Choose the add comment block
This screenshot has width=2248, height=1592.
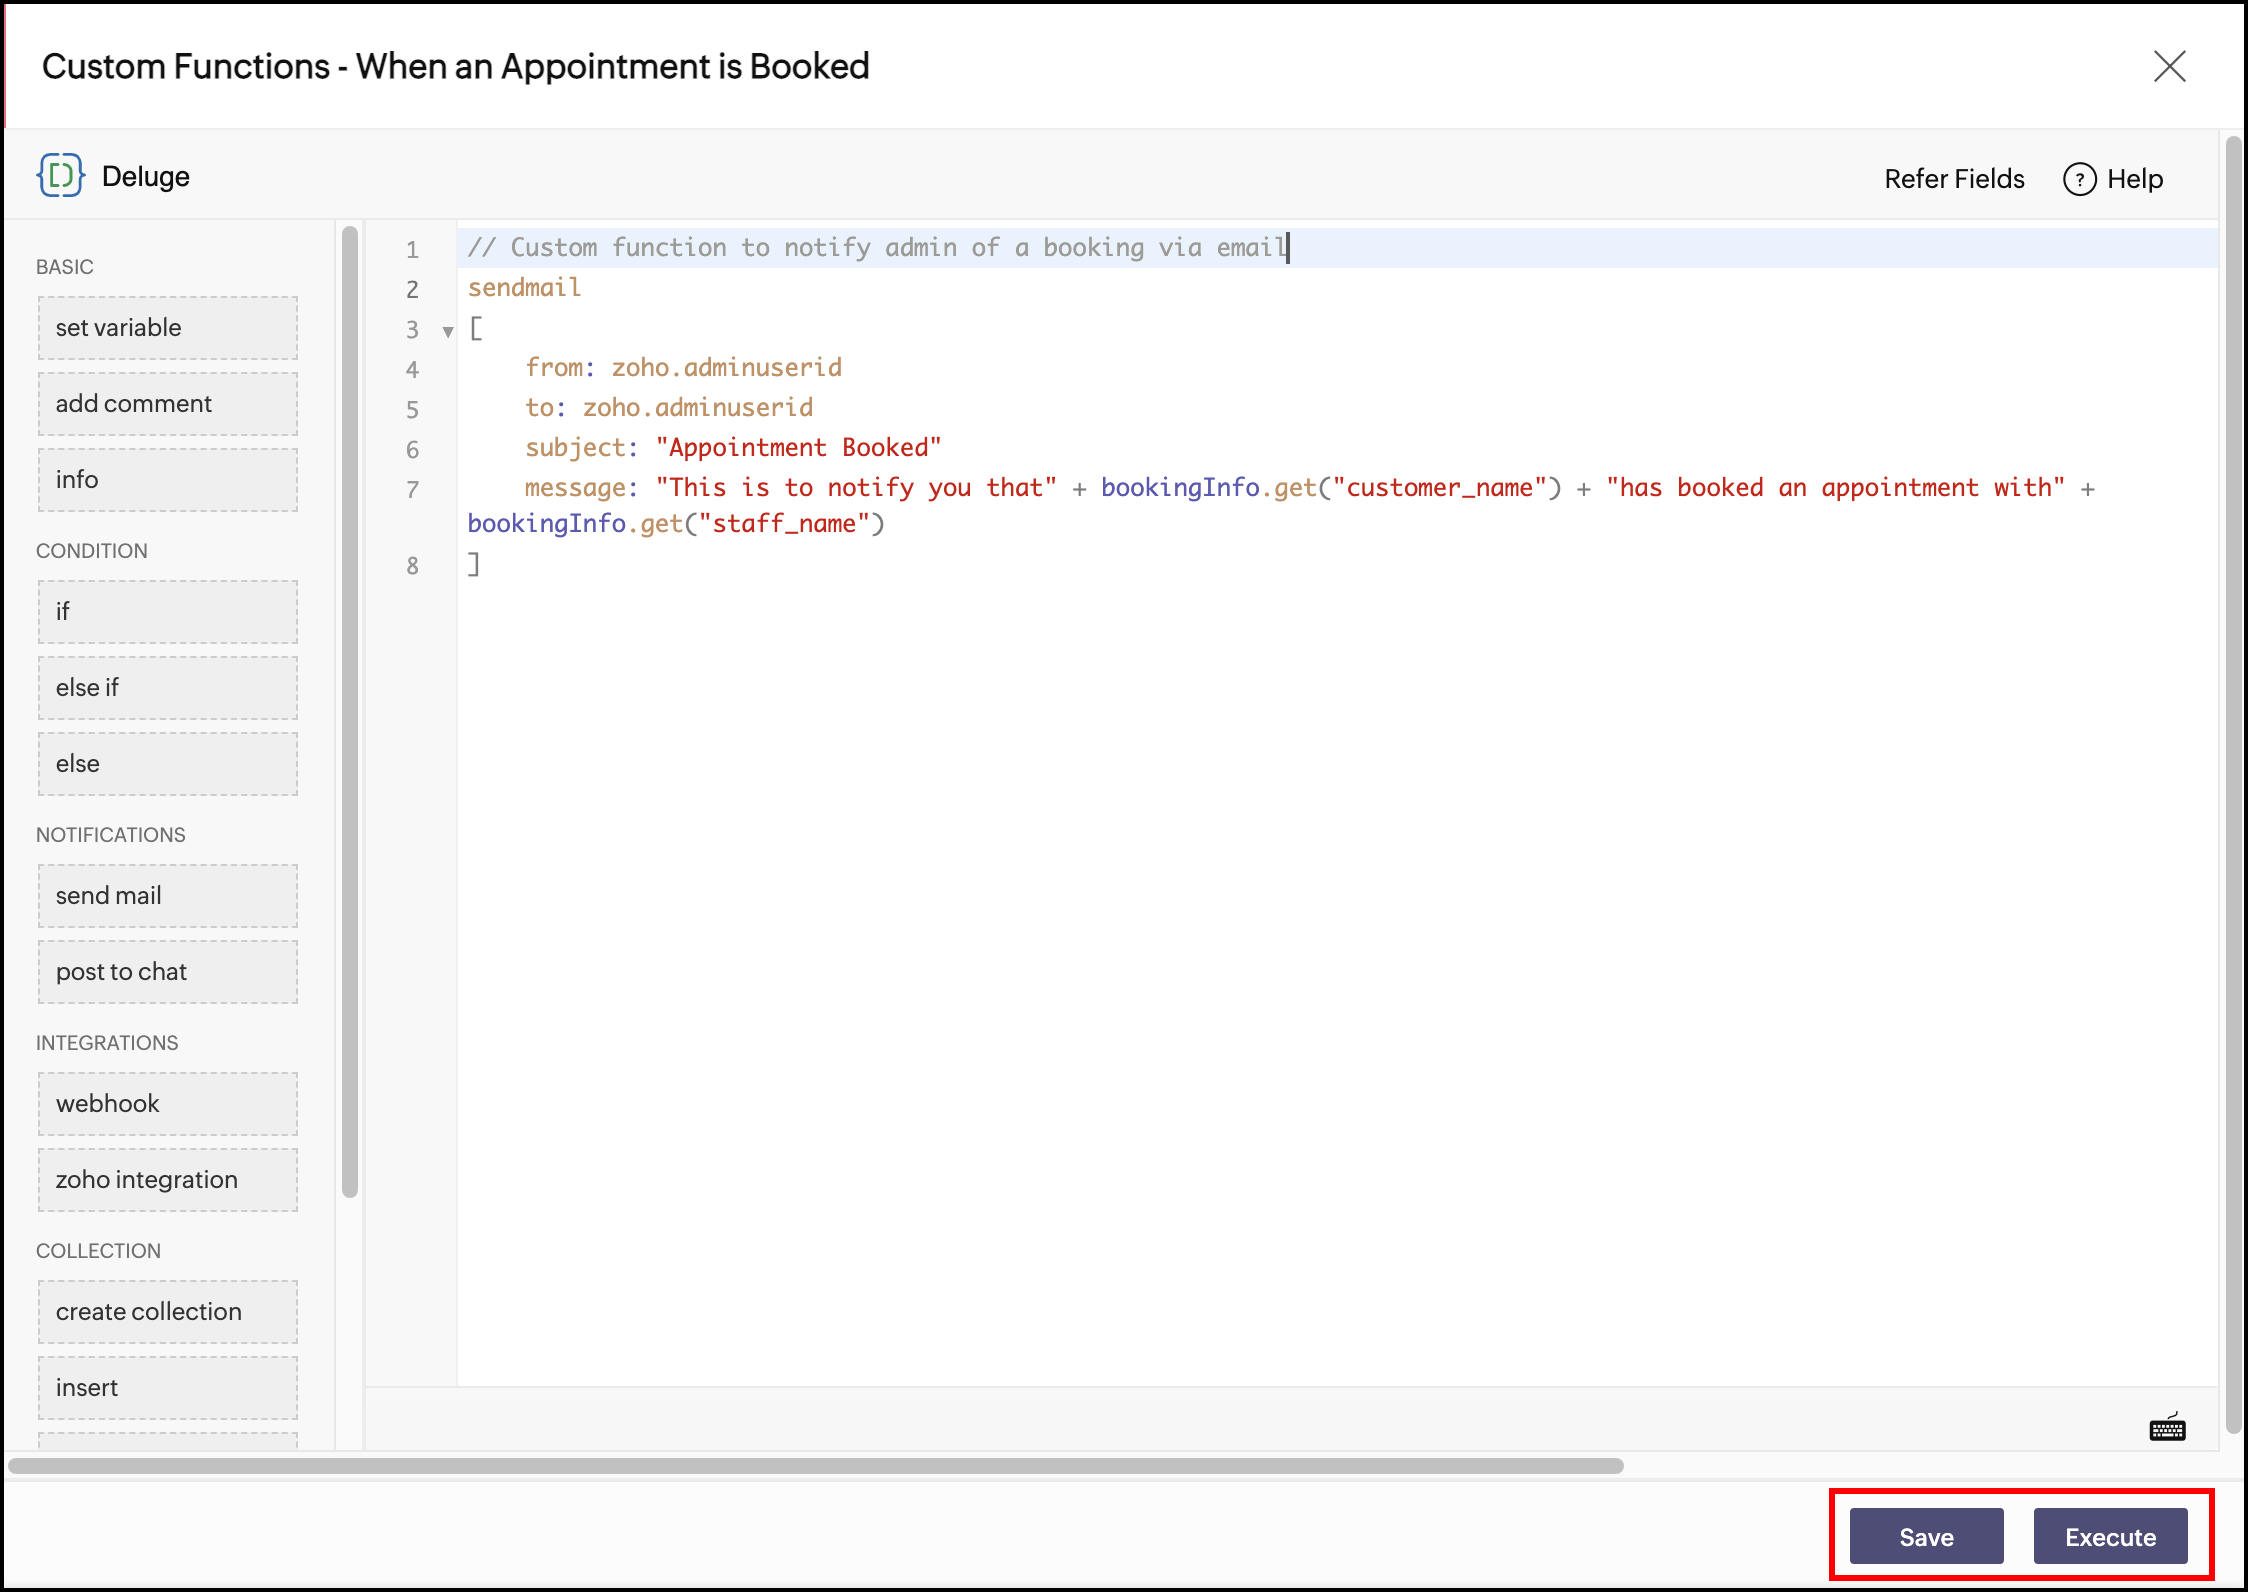pos(168,404)
